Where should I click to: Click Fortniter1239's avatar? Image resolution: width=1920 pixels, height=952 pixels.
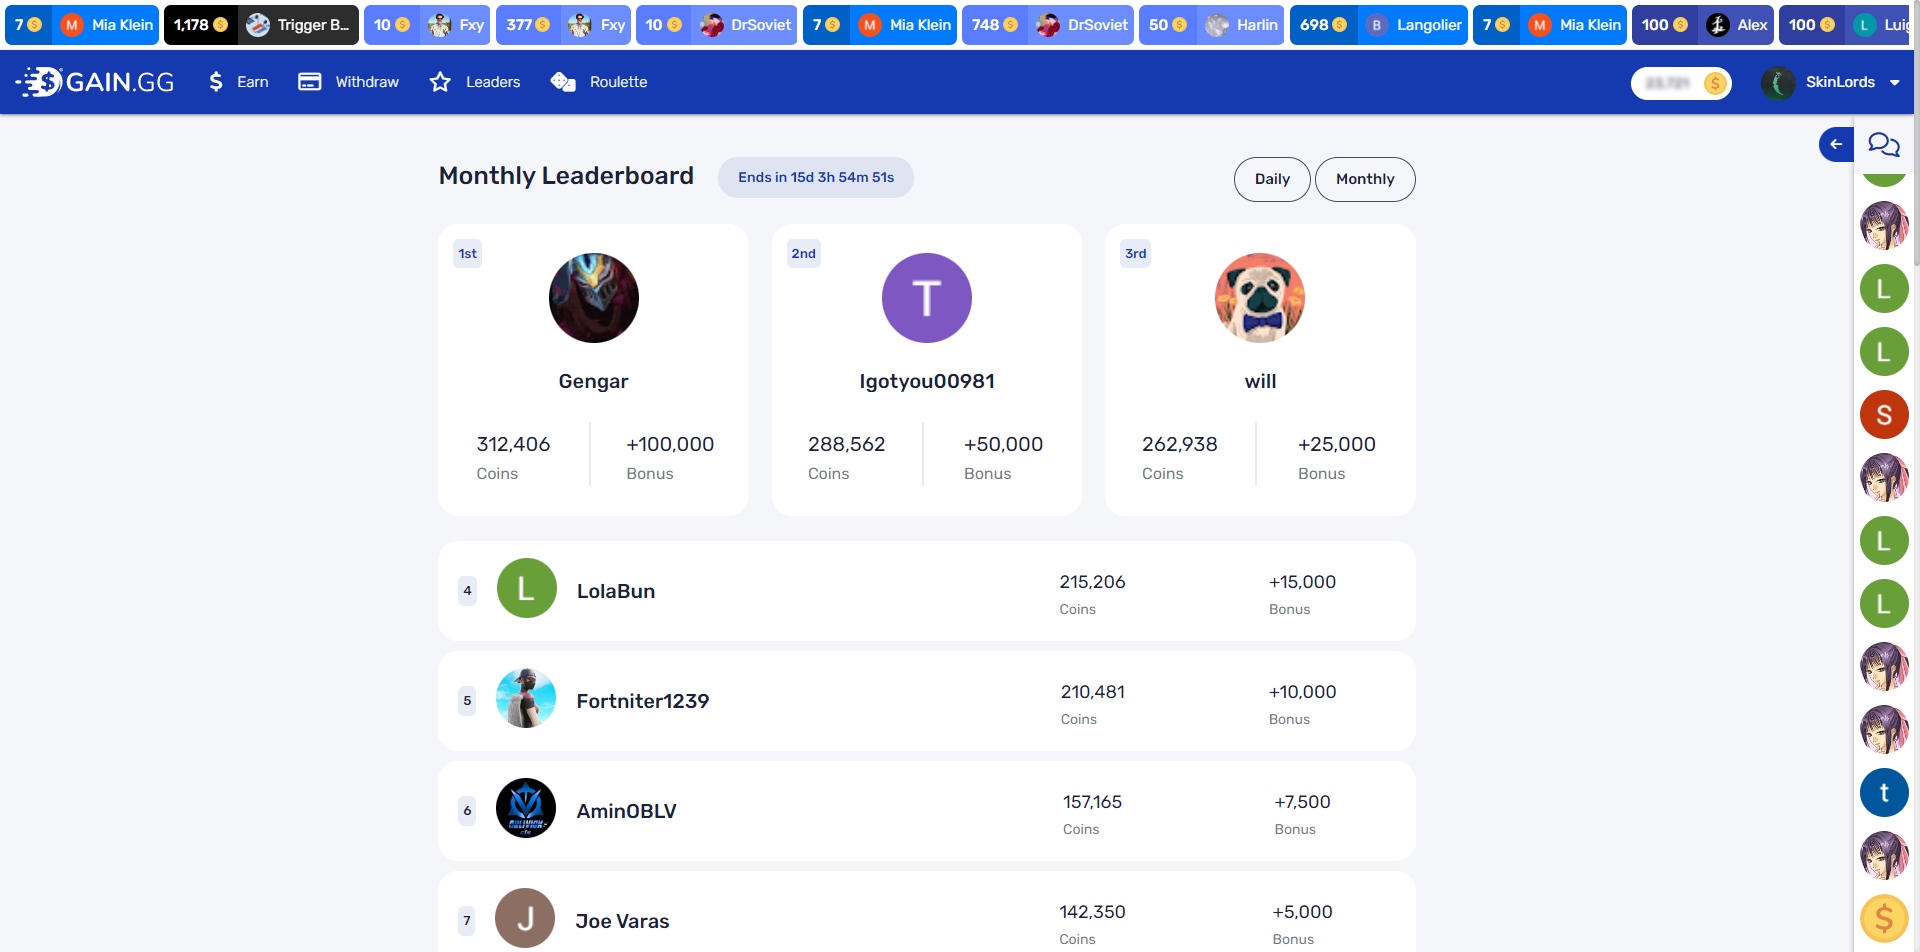click(x=526, y=698)
